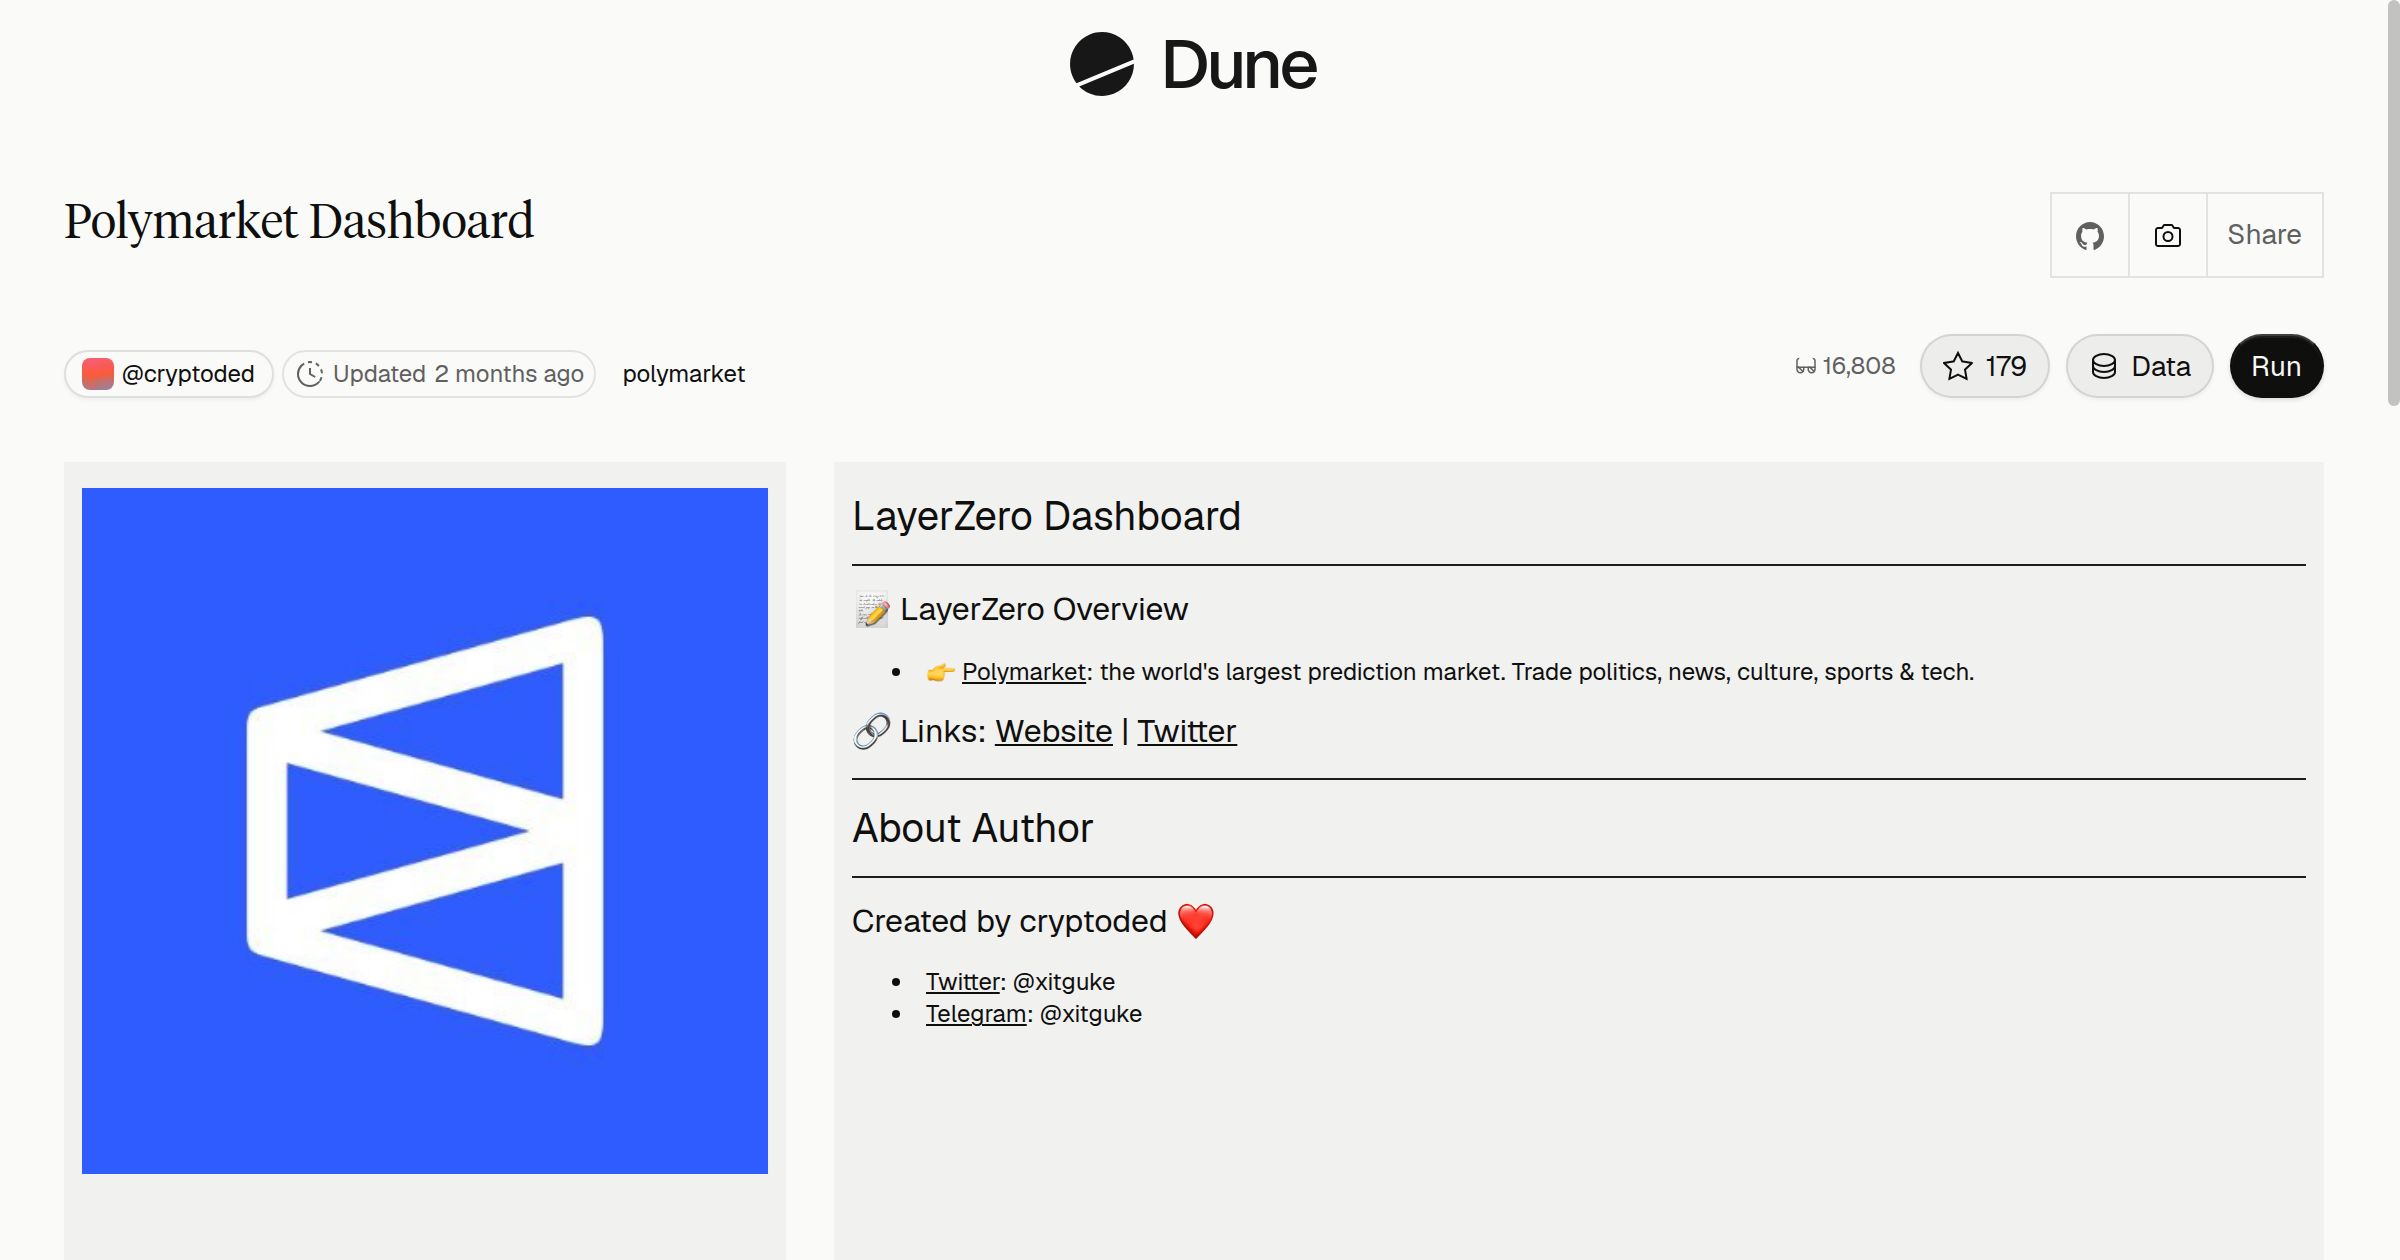
Task: Click the Updated 2 months ago badge
Action: coord(439,374)
